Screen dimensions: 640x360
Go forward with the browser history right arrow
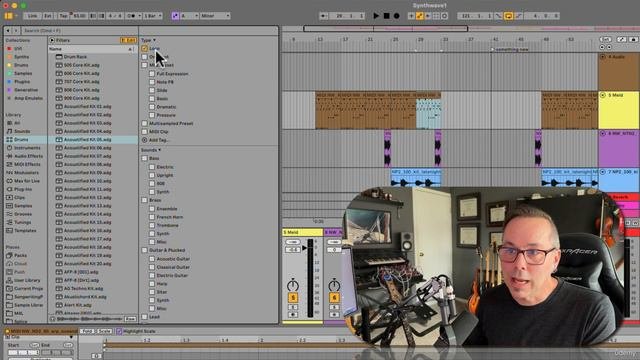16,31
